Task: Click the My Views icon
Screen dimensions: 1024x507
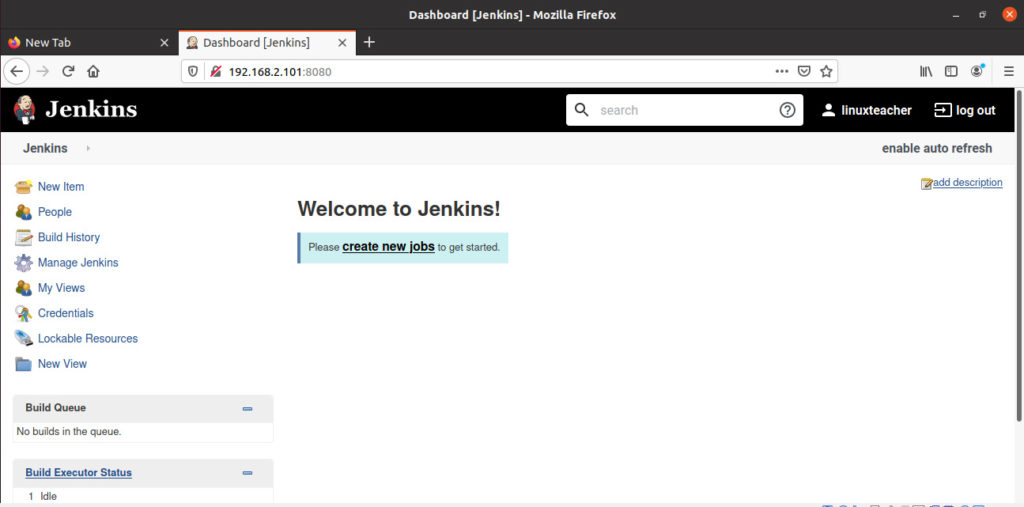Action: point(24,288)
